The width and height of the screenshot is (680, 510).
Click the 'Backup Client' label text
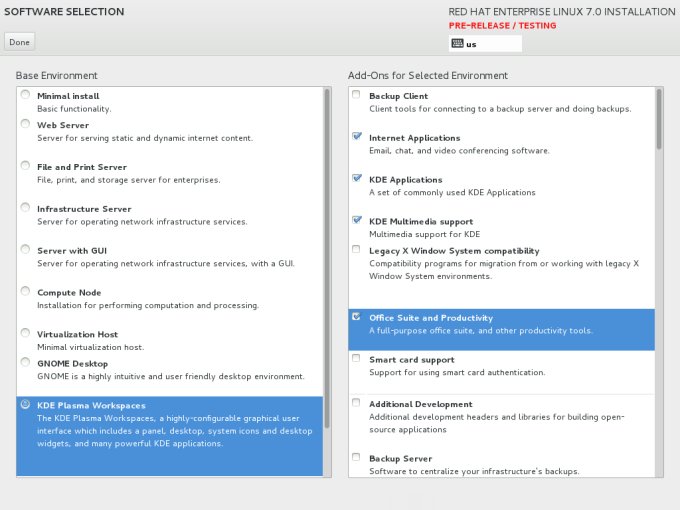399,96
